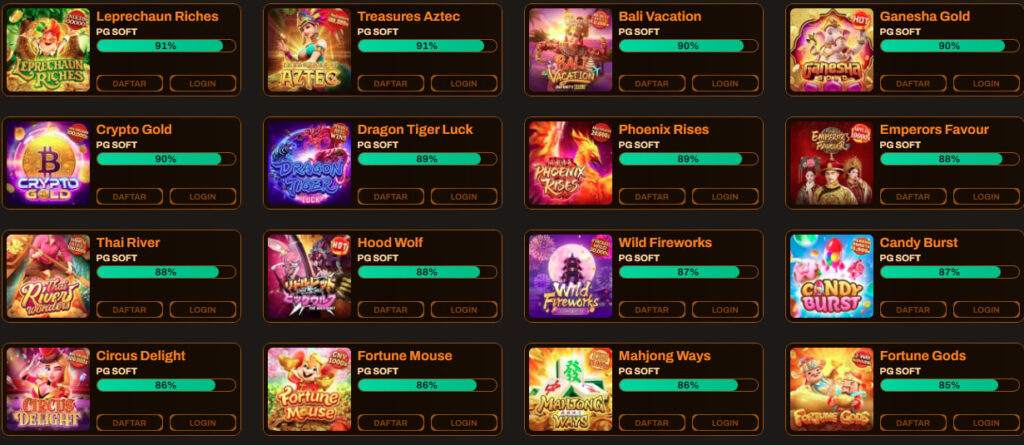
Task: Click the Crypto Gold title text
Action: pos(134,129)
